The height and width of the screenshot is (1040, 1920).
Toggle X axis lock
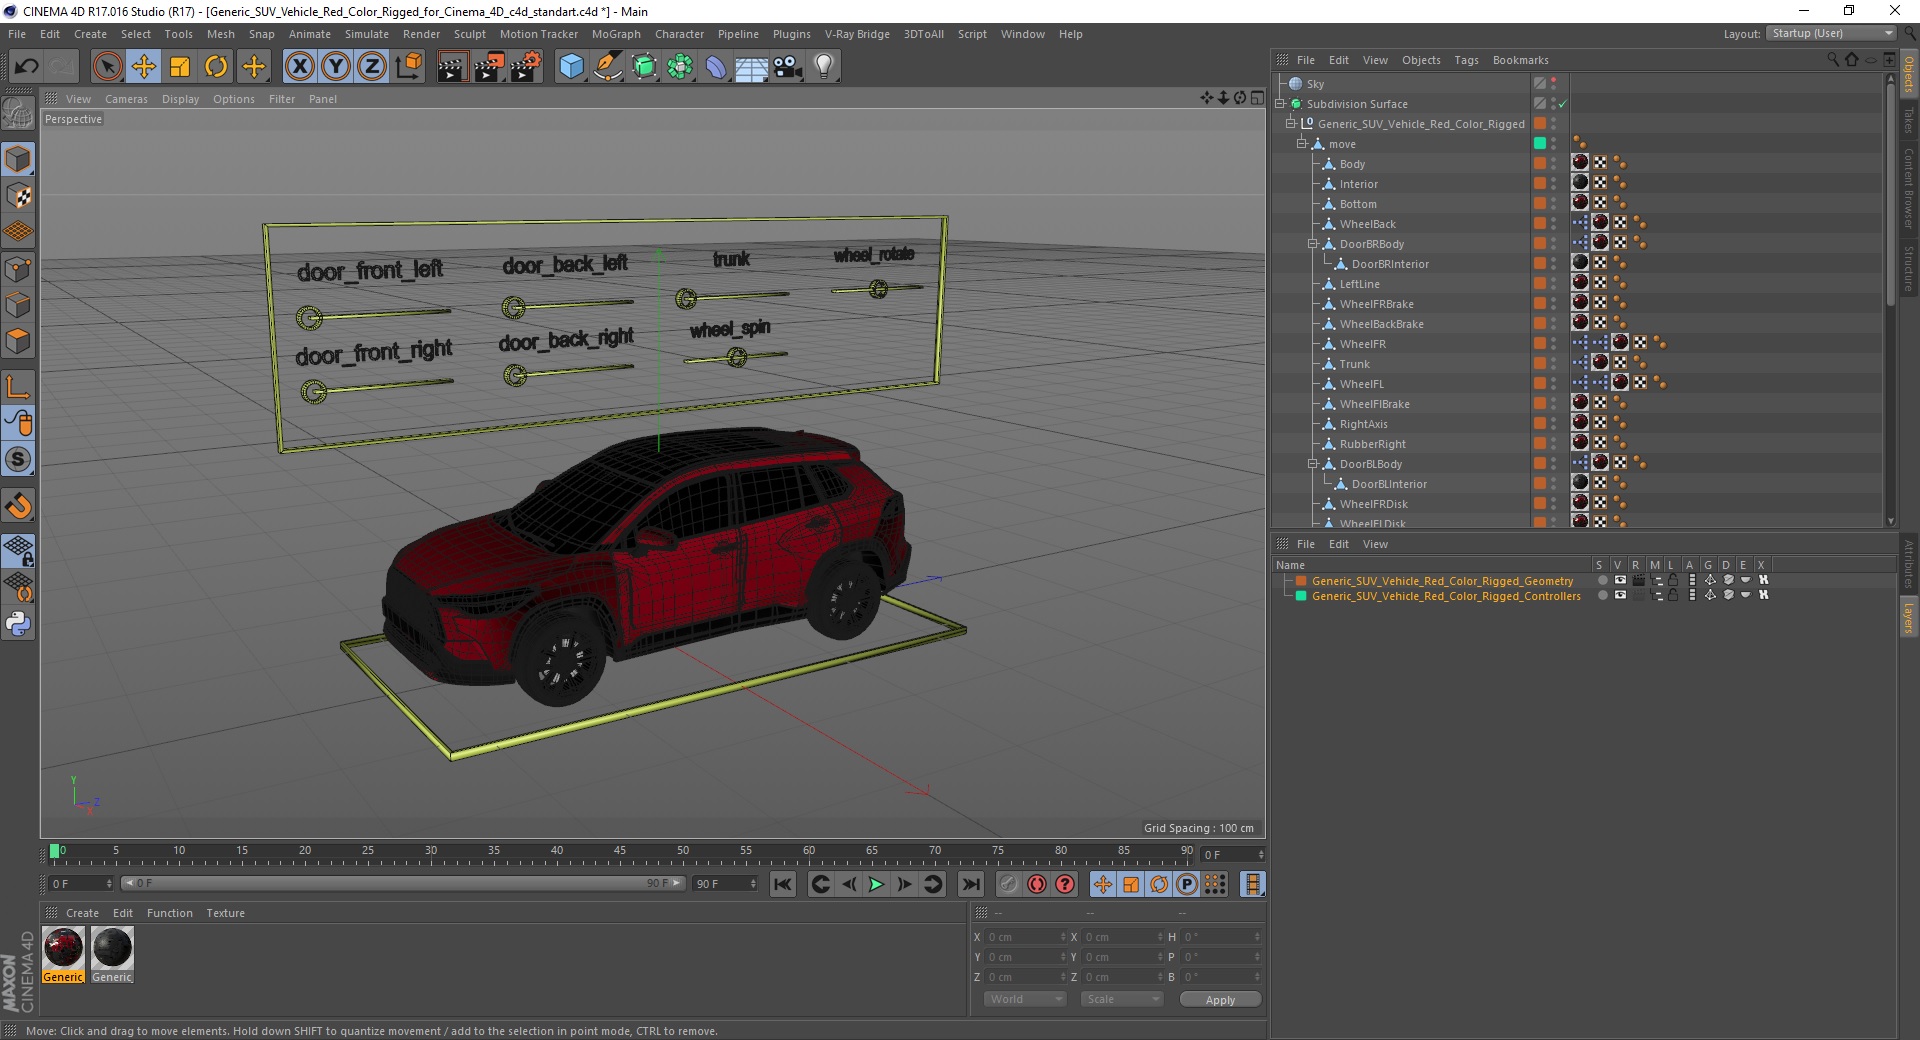pyautogui.click(x=299, y=66)
